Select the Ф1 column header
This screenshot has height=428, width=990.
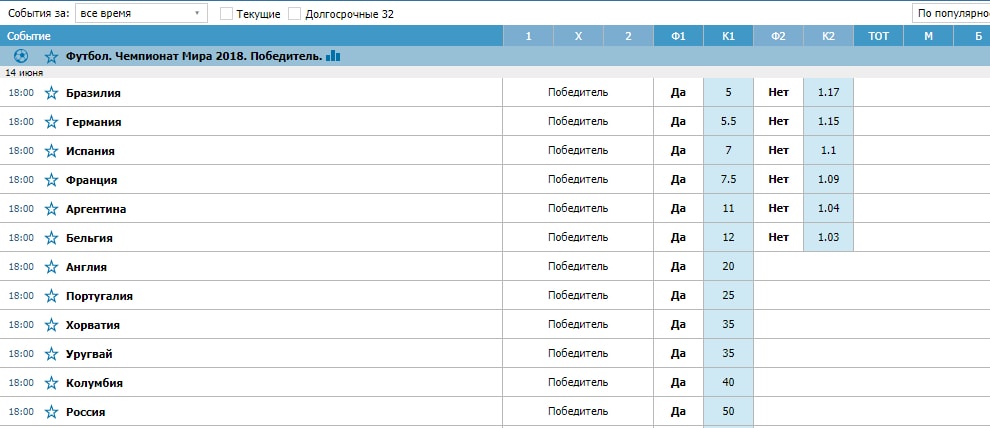click(x=678, y=36)
